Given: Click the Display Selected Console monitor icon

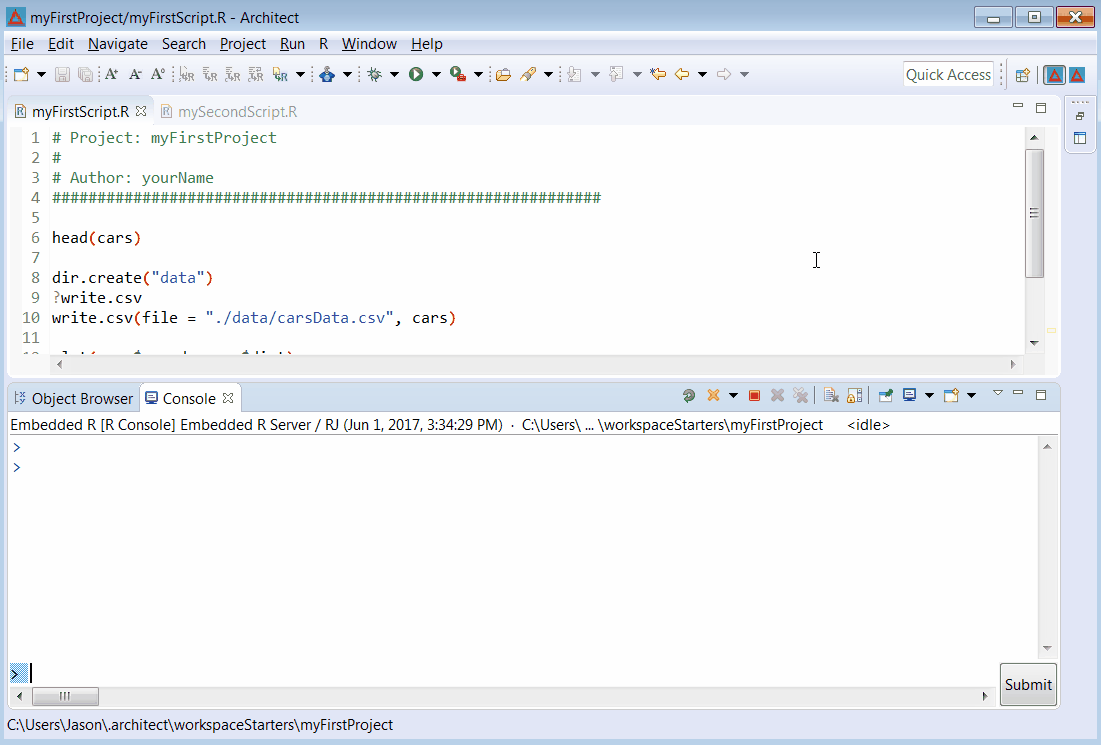Looking at the screenshot, I should pyautogui.click(x=909, y=396).
